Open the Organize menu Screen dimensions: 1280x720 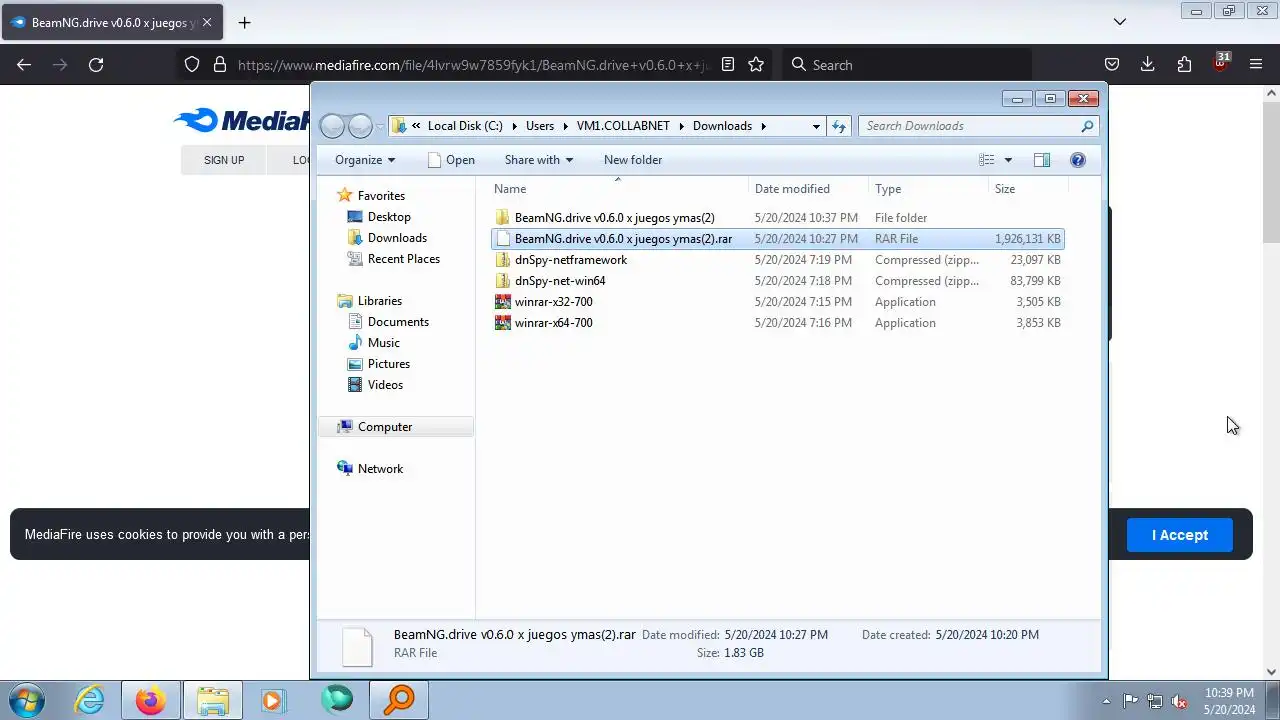click(365, 160)
